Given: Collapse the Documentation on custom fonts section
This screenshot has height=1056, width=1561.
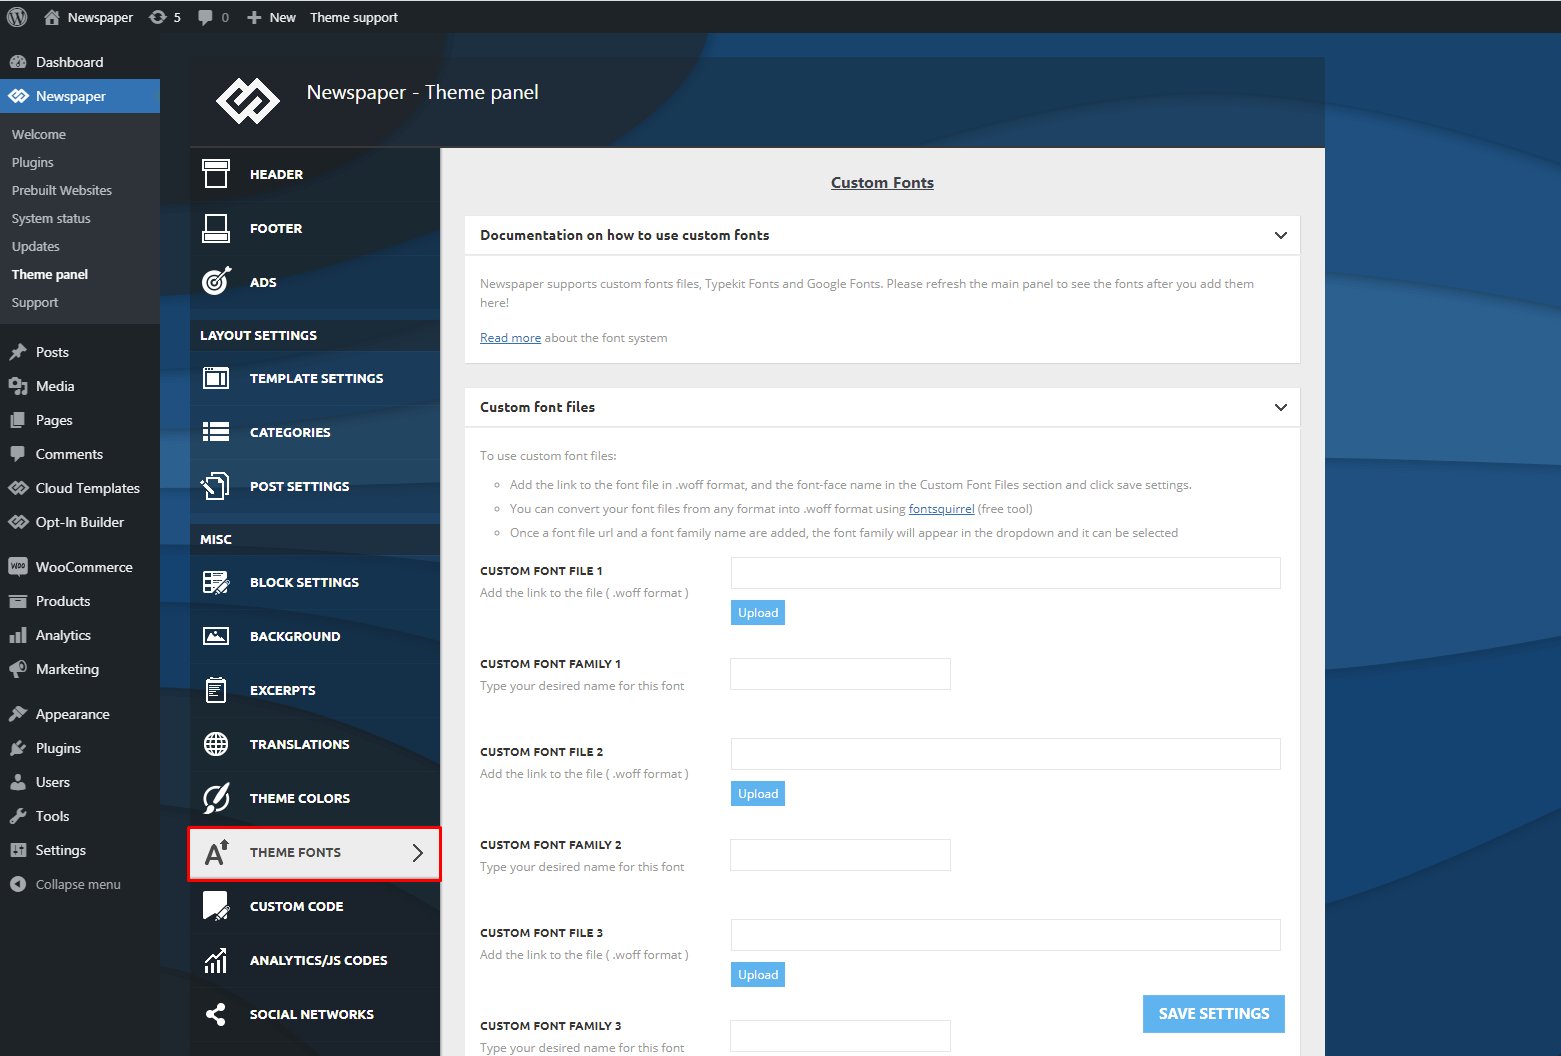Looking at the screenshot, I should [1280, 236].
